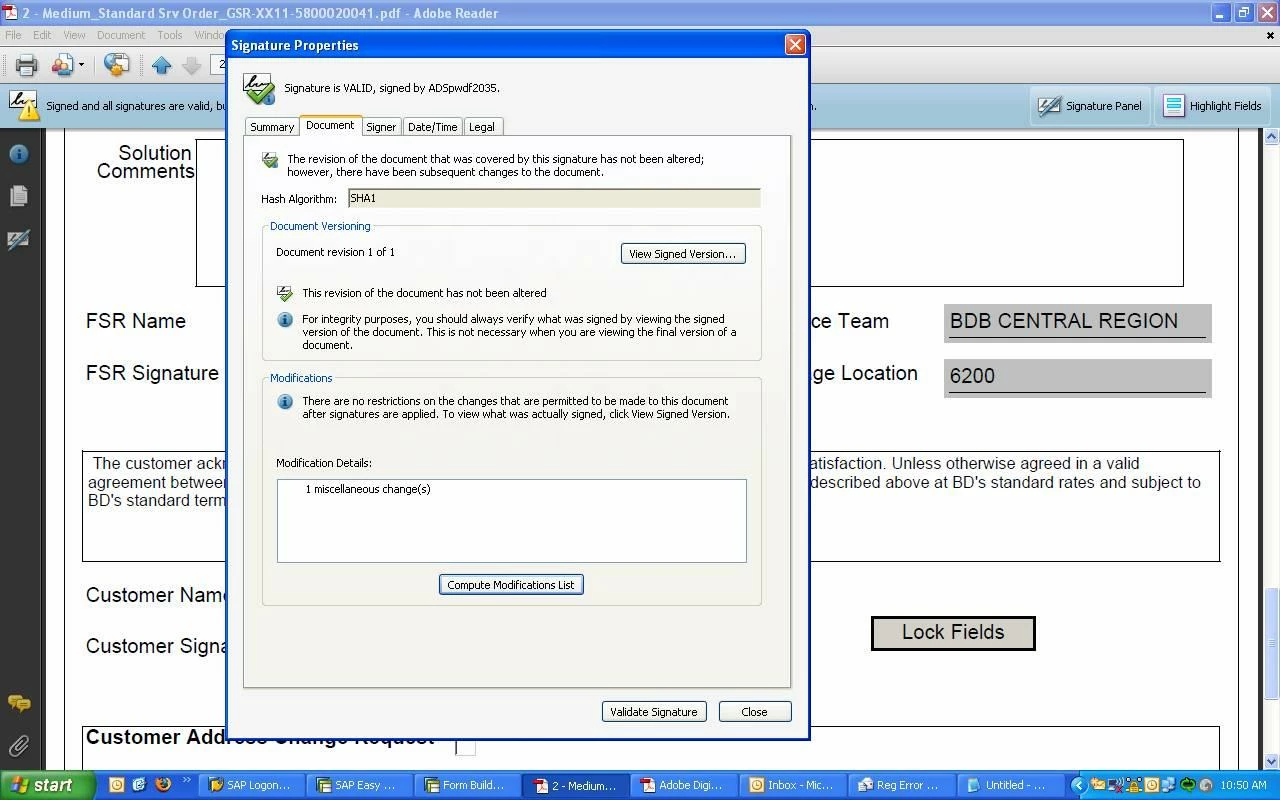Screen dimensions: 1280x800
Task: Open the Date/Time tab
Action: pyautogui.click(x=432, y=127)
